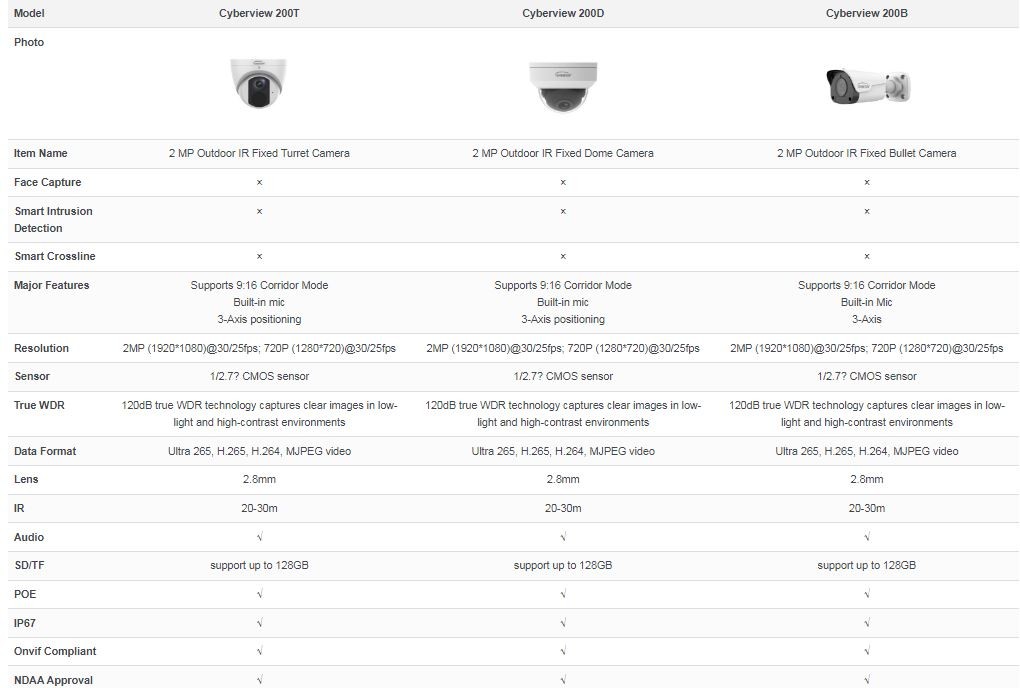Click the NDAA Approval checkmark under Cyberview 200D
This screenshot has height=688, width=1020.
pos(563,680)
